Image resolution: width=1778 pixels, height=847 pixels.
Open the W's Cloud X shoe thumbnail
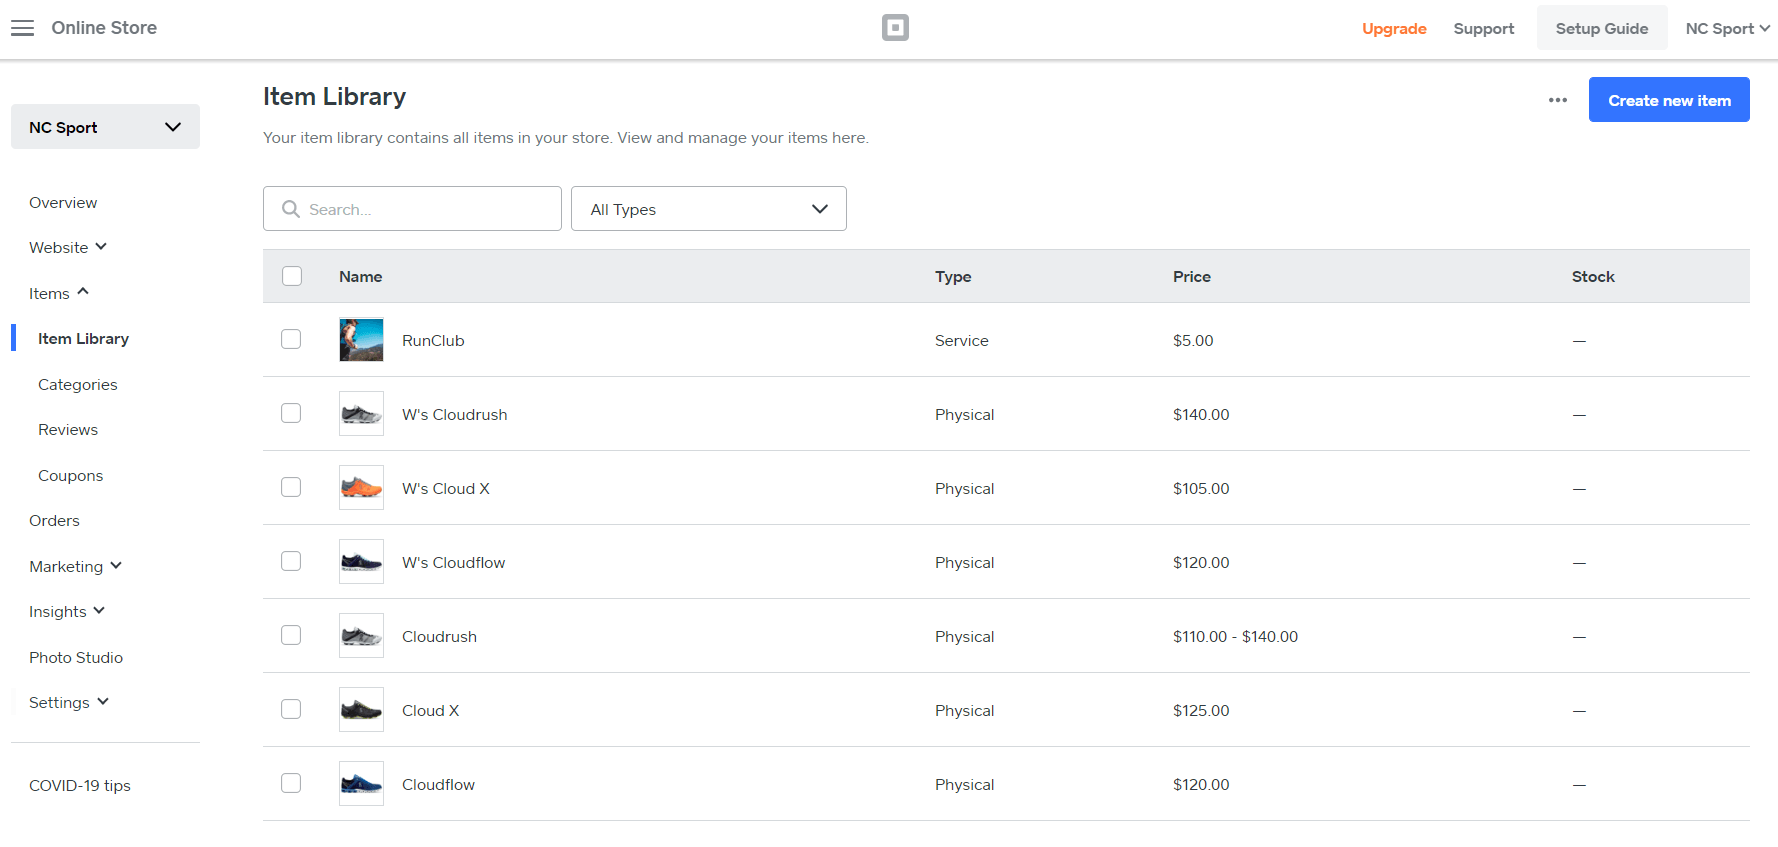361,488
